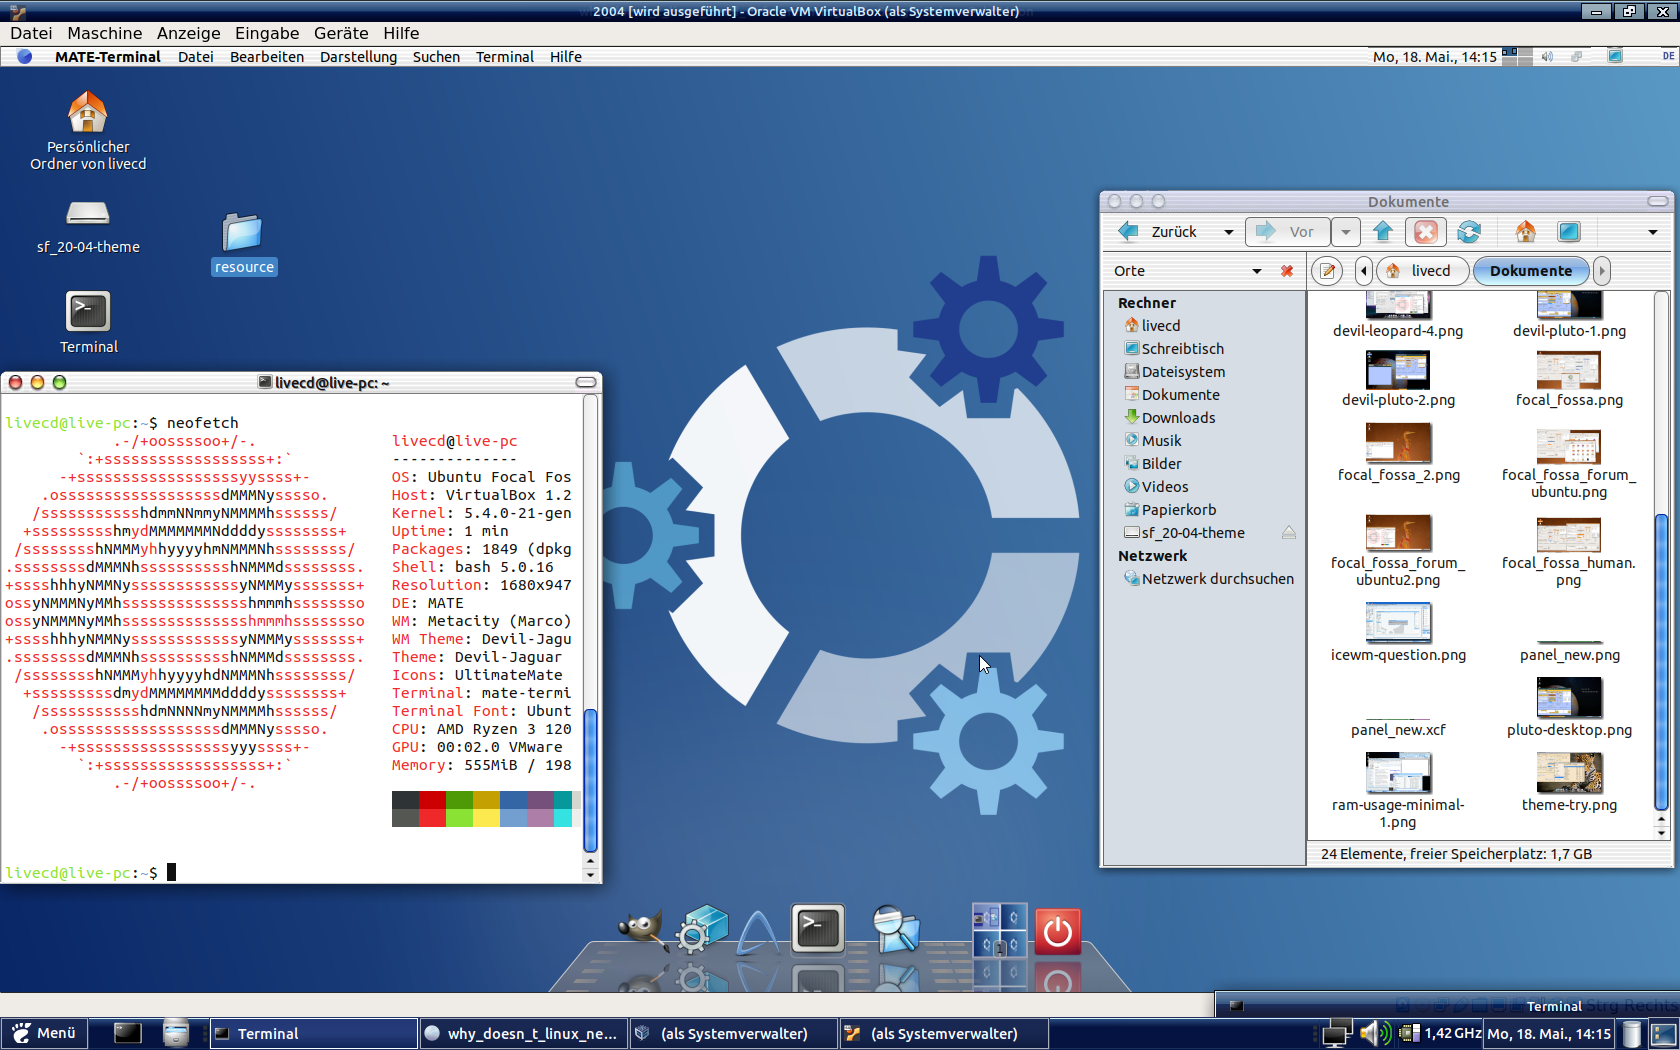
Task: Select the Dokumente path bar button
Action: (1531, 271)
